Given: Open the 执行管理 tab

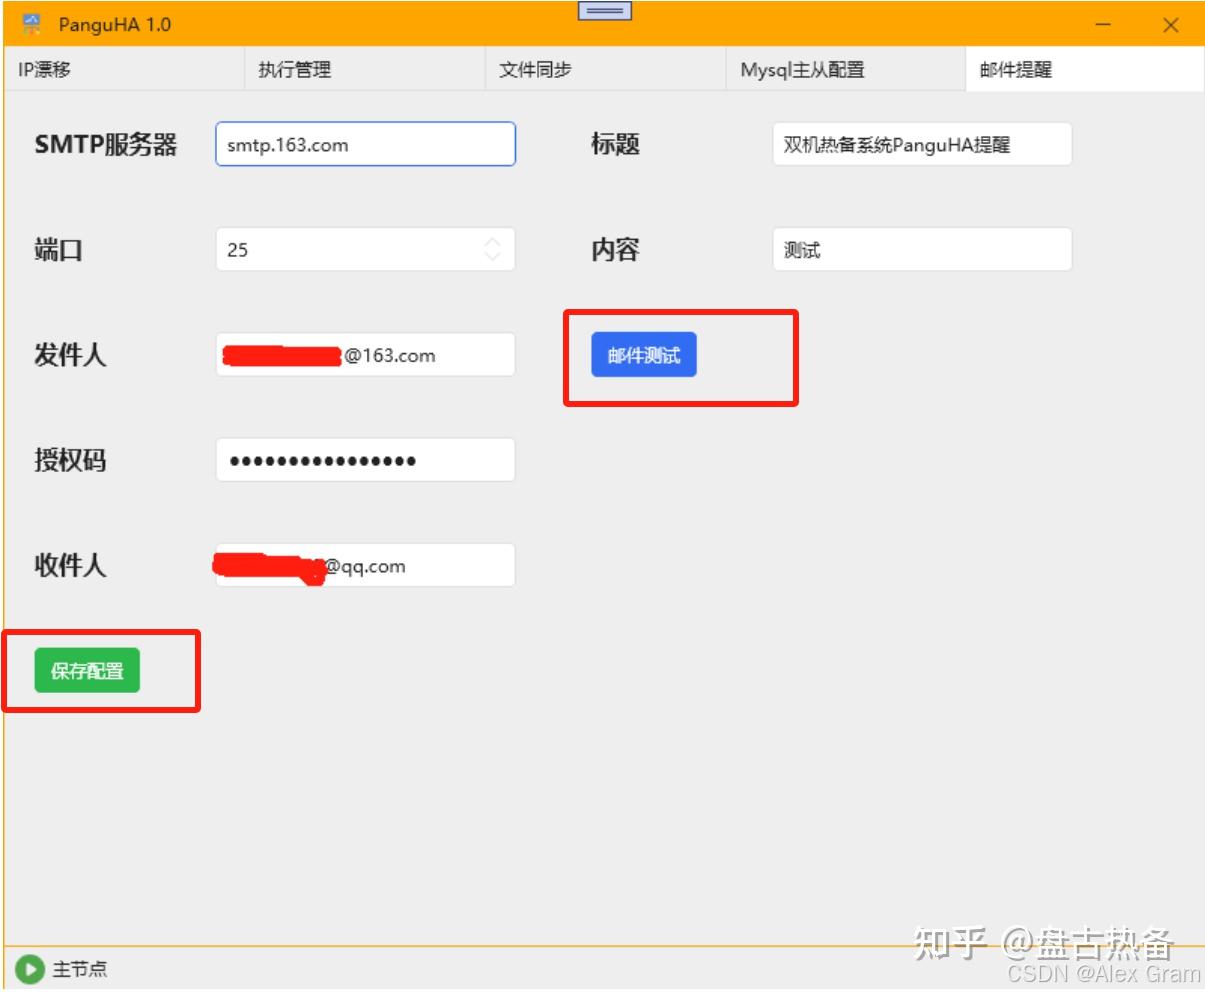Looking at the screenshot, I should tap(294, 70).
